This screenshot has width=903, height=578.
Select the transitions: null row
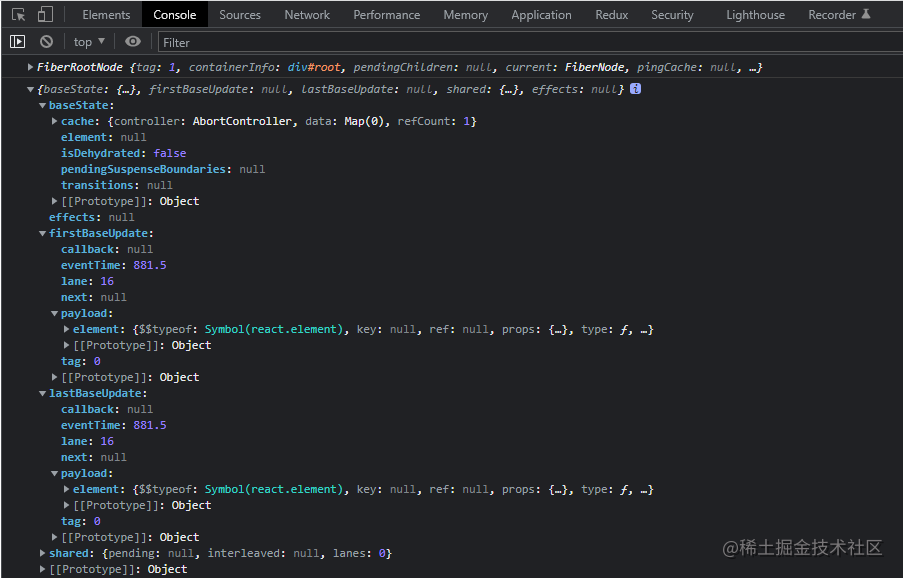coord(117,185)
